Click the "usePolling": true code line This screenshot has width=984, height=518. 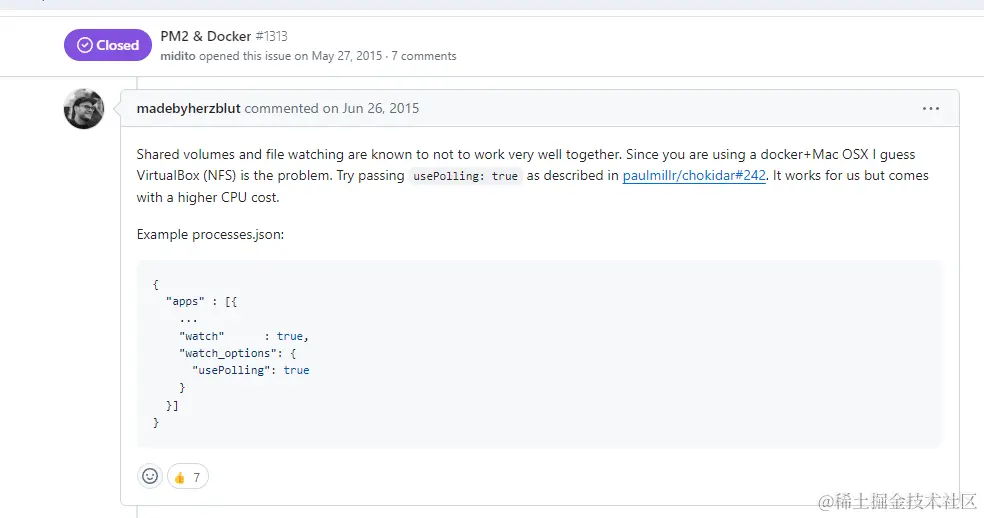coord(251,370)
